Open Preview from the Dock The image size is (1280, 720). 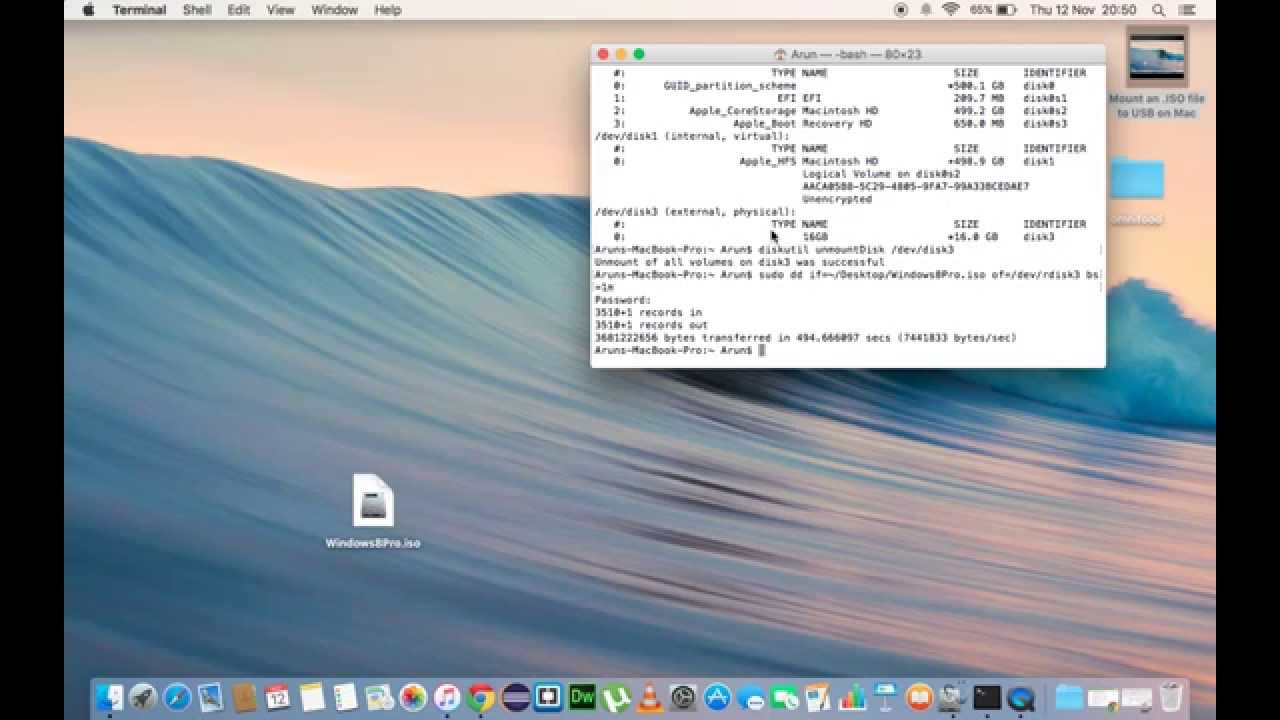pos(211,697)
